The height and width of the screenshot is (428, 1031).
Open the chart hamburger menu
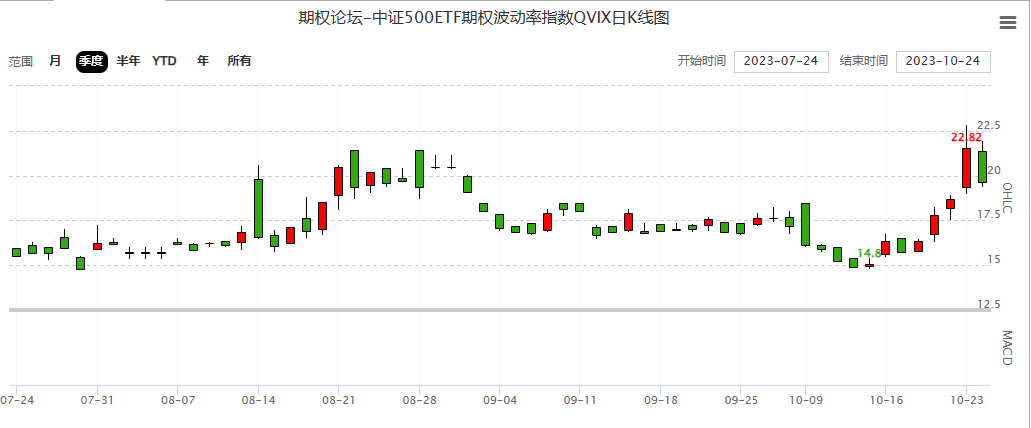[1007, 22]
